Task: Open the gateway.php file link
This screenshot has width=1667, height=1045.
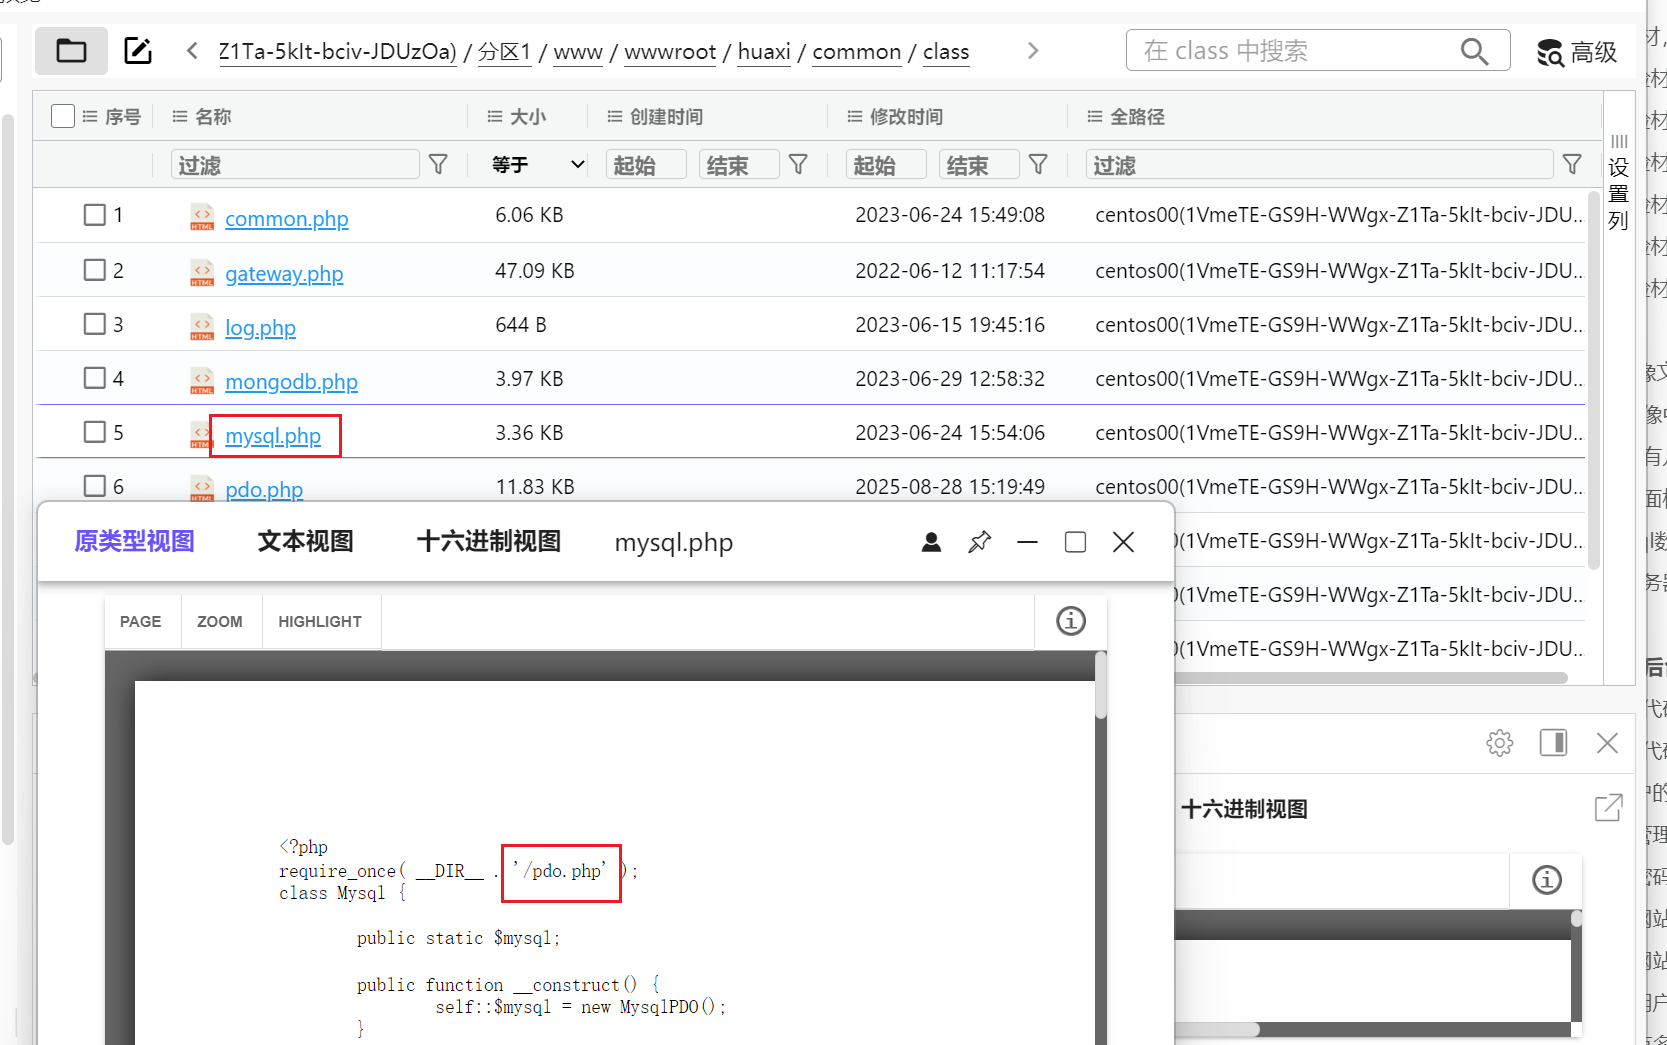Action: (x=284, y=274)
